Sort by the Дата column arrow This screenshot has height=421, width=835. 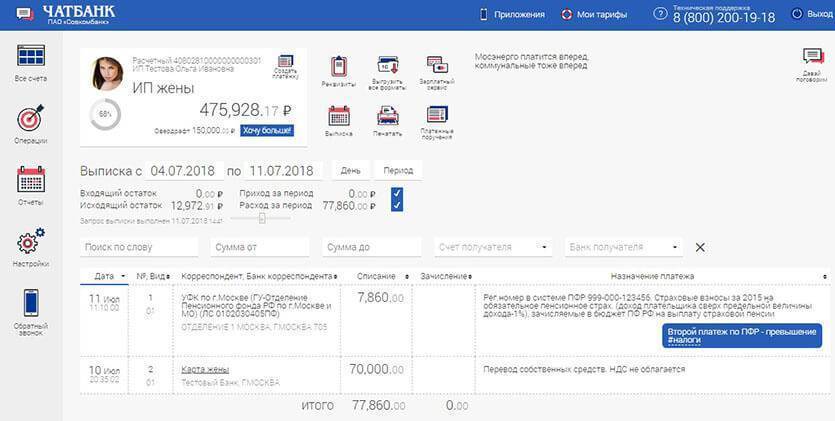point(123,276)
